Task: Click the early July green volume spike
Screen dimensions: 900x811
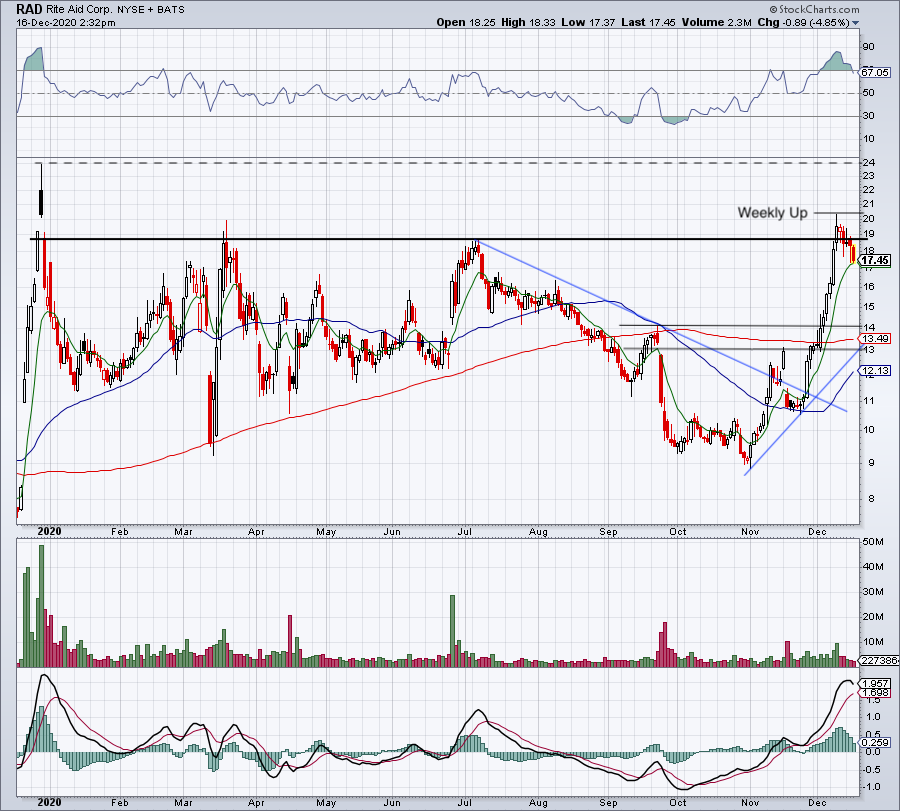Action: (x=452, y=631)
